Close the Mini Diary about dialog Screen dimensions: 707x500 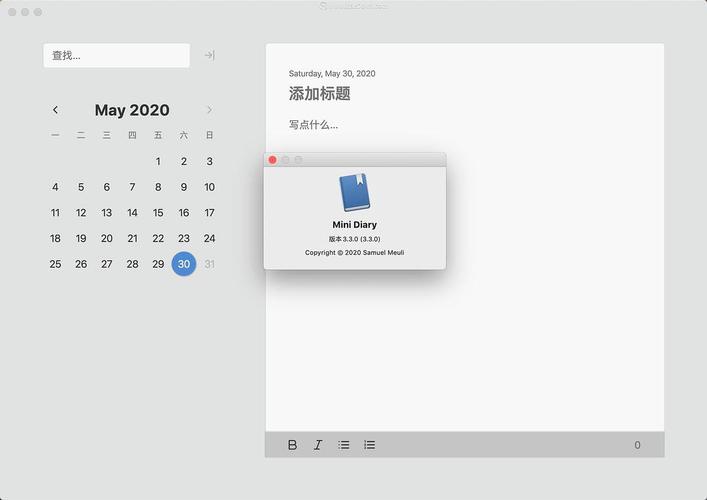coord(272,160)
